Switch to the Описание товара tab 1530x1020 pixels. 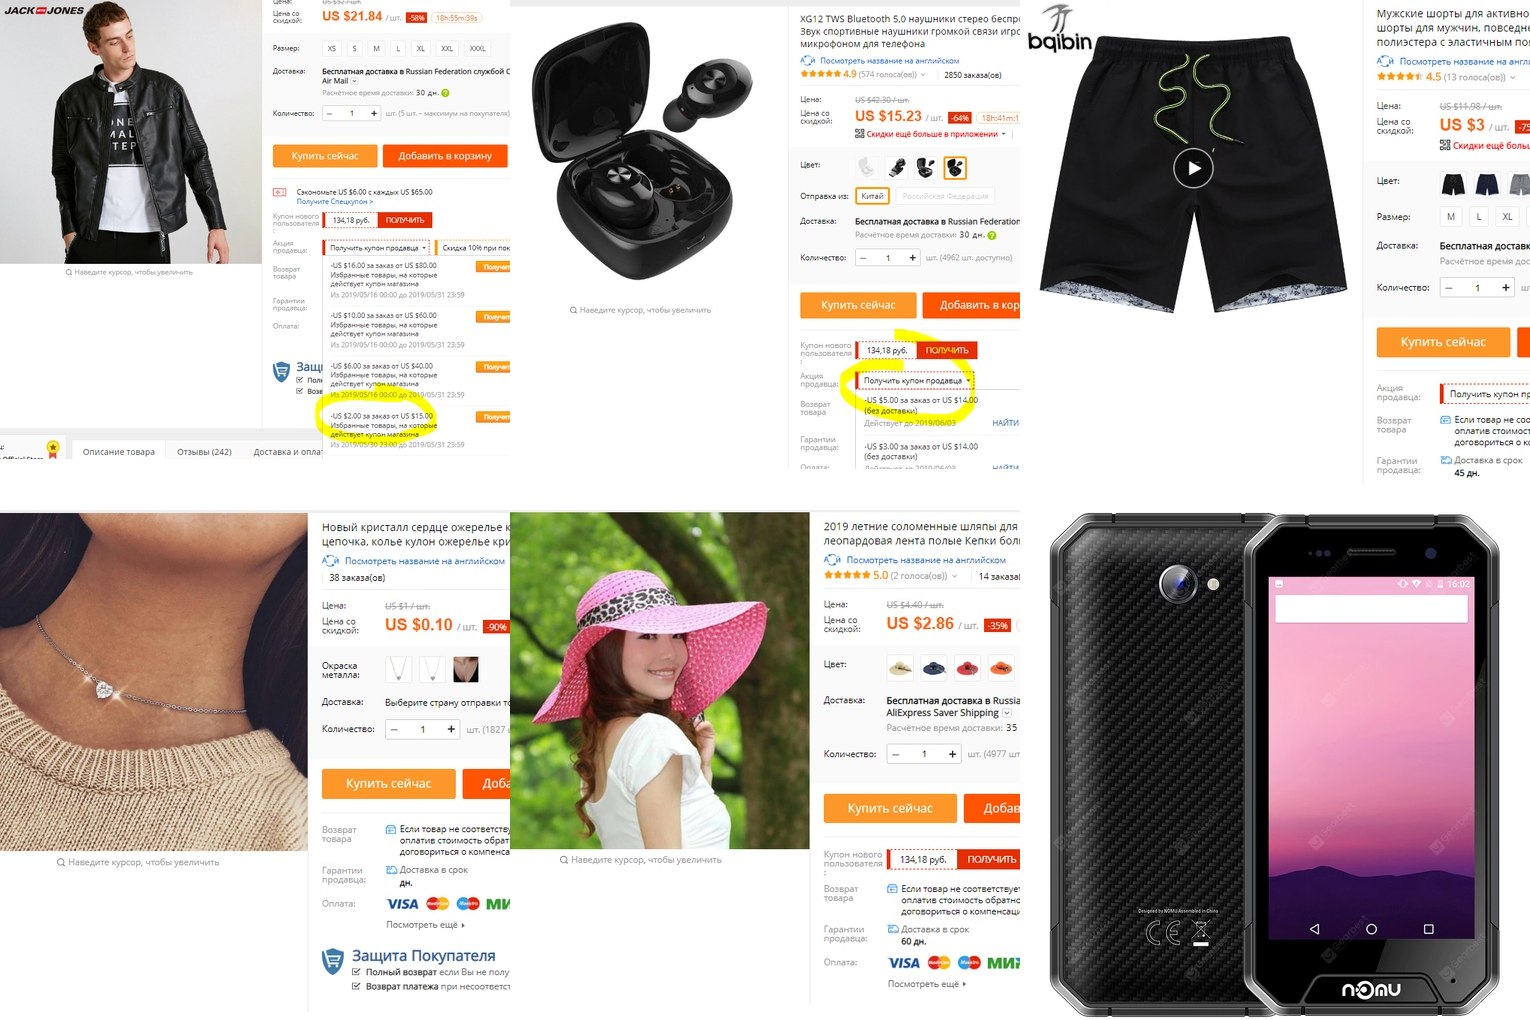[118, 452]
